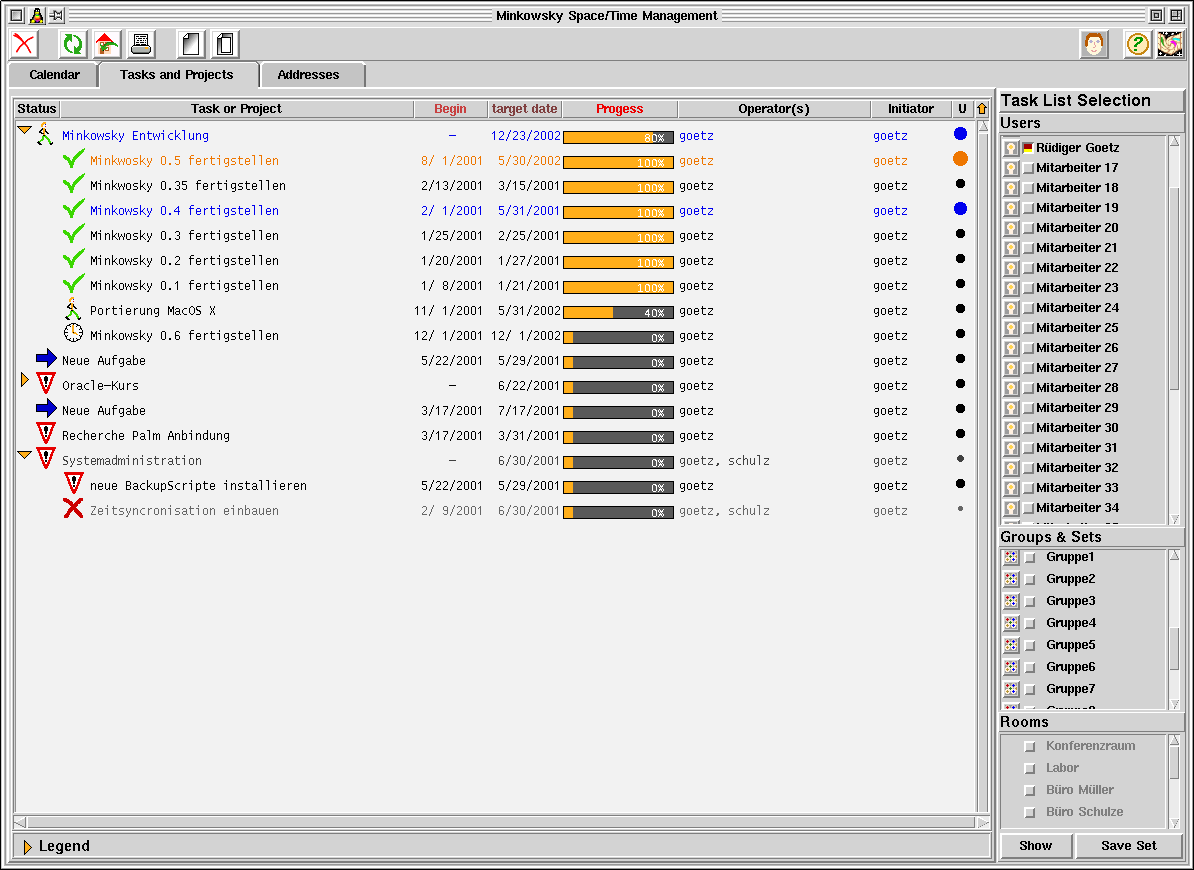1194x870 pixels.
Task: Click the two-page copy toolbar icon
Action: [x=225, y=44]
